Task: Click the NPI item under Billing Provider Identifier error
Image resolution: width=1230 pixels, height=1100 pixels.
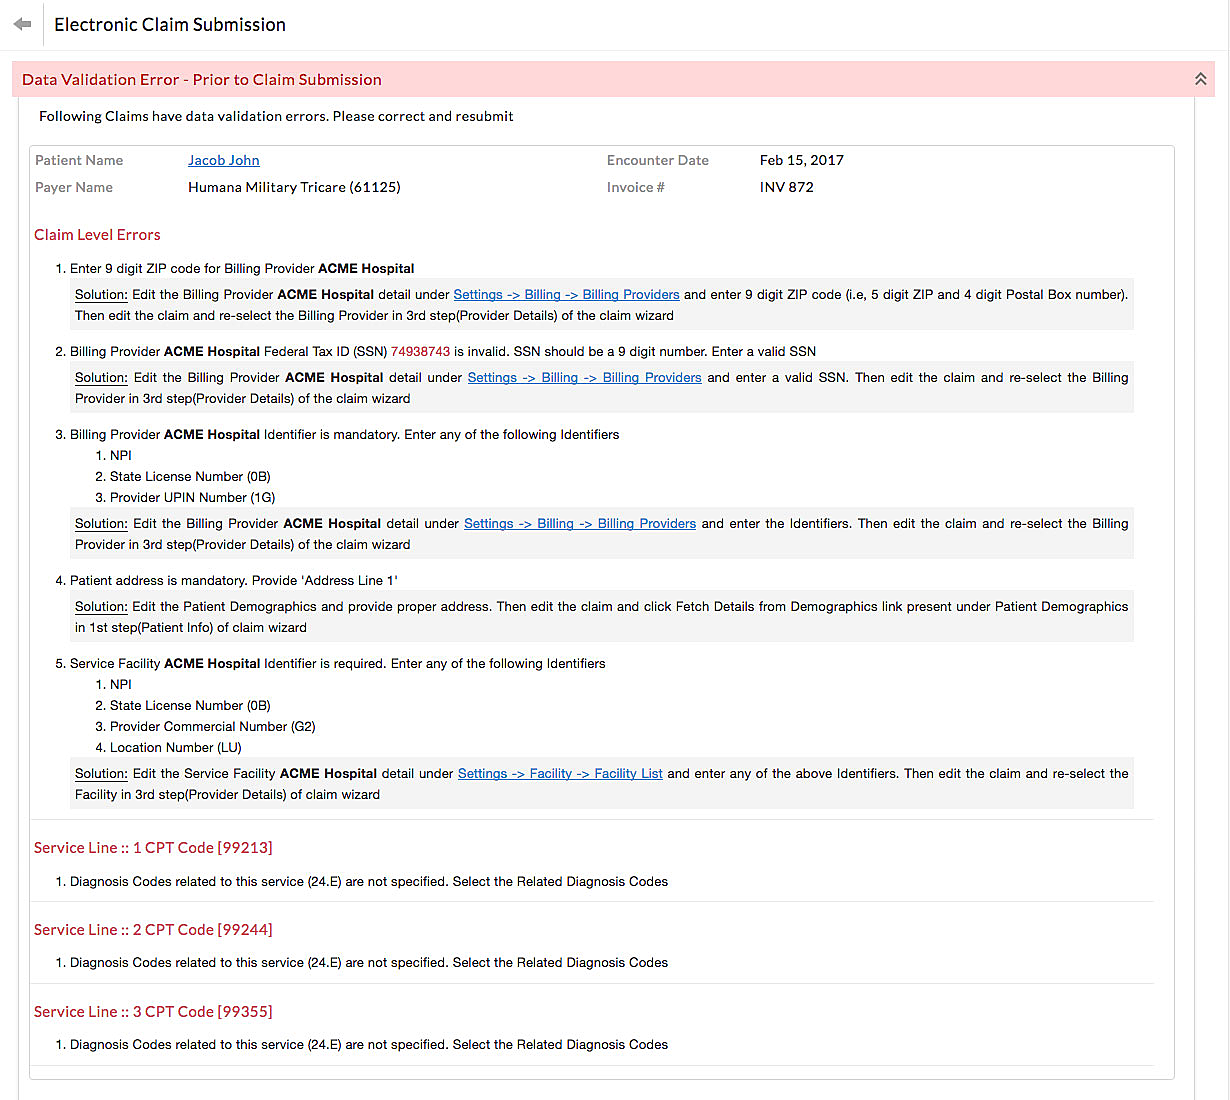Action: coord(120,455)
